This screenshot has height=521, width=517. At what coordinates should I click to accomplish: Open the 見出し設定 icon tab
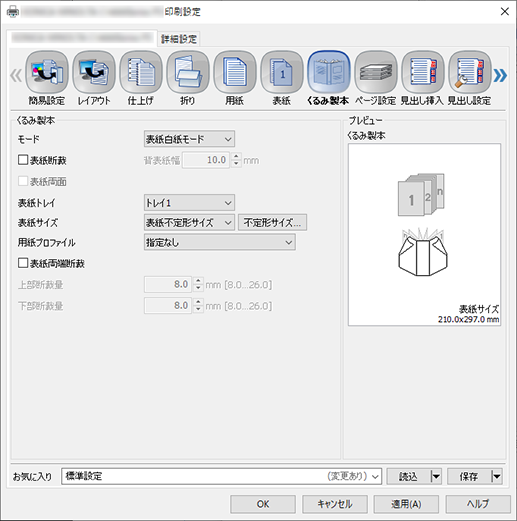pos(469,78)
